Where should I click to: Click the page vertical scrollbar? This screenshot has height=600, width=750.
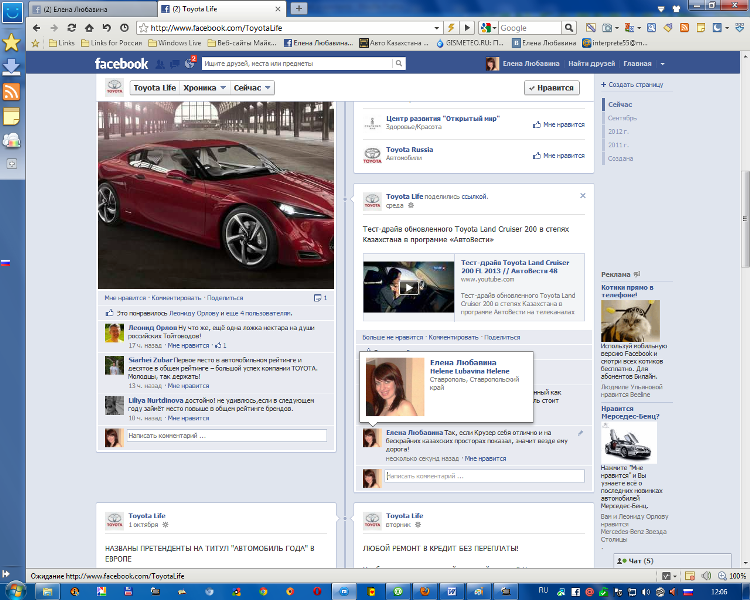click(745, 218)
